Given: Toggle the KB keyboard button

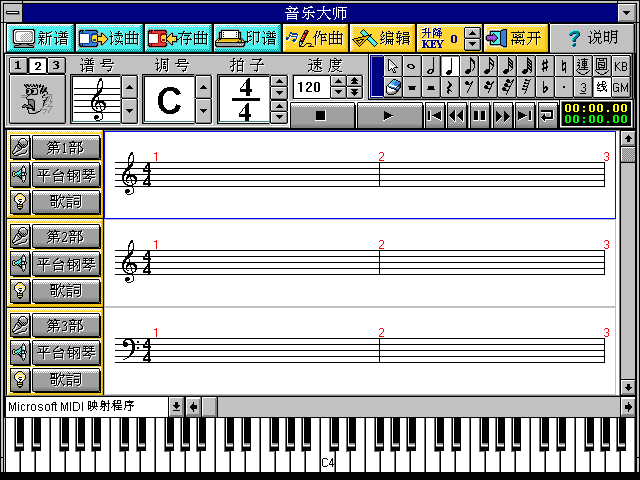Looking at the screenshot, I should coord(620,67).
